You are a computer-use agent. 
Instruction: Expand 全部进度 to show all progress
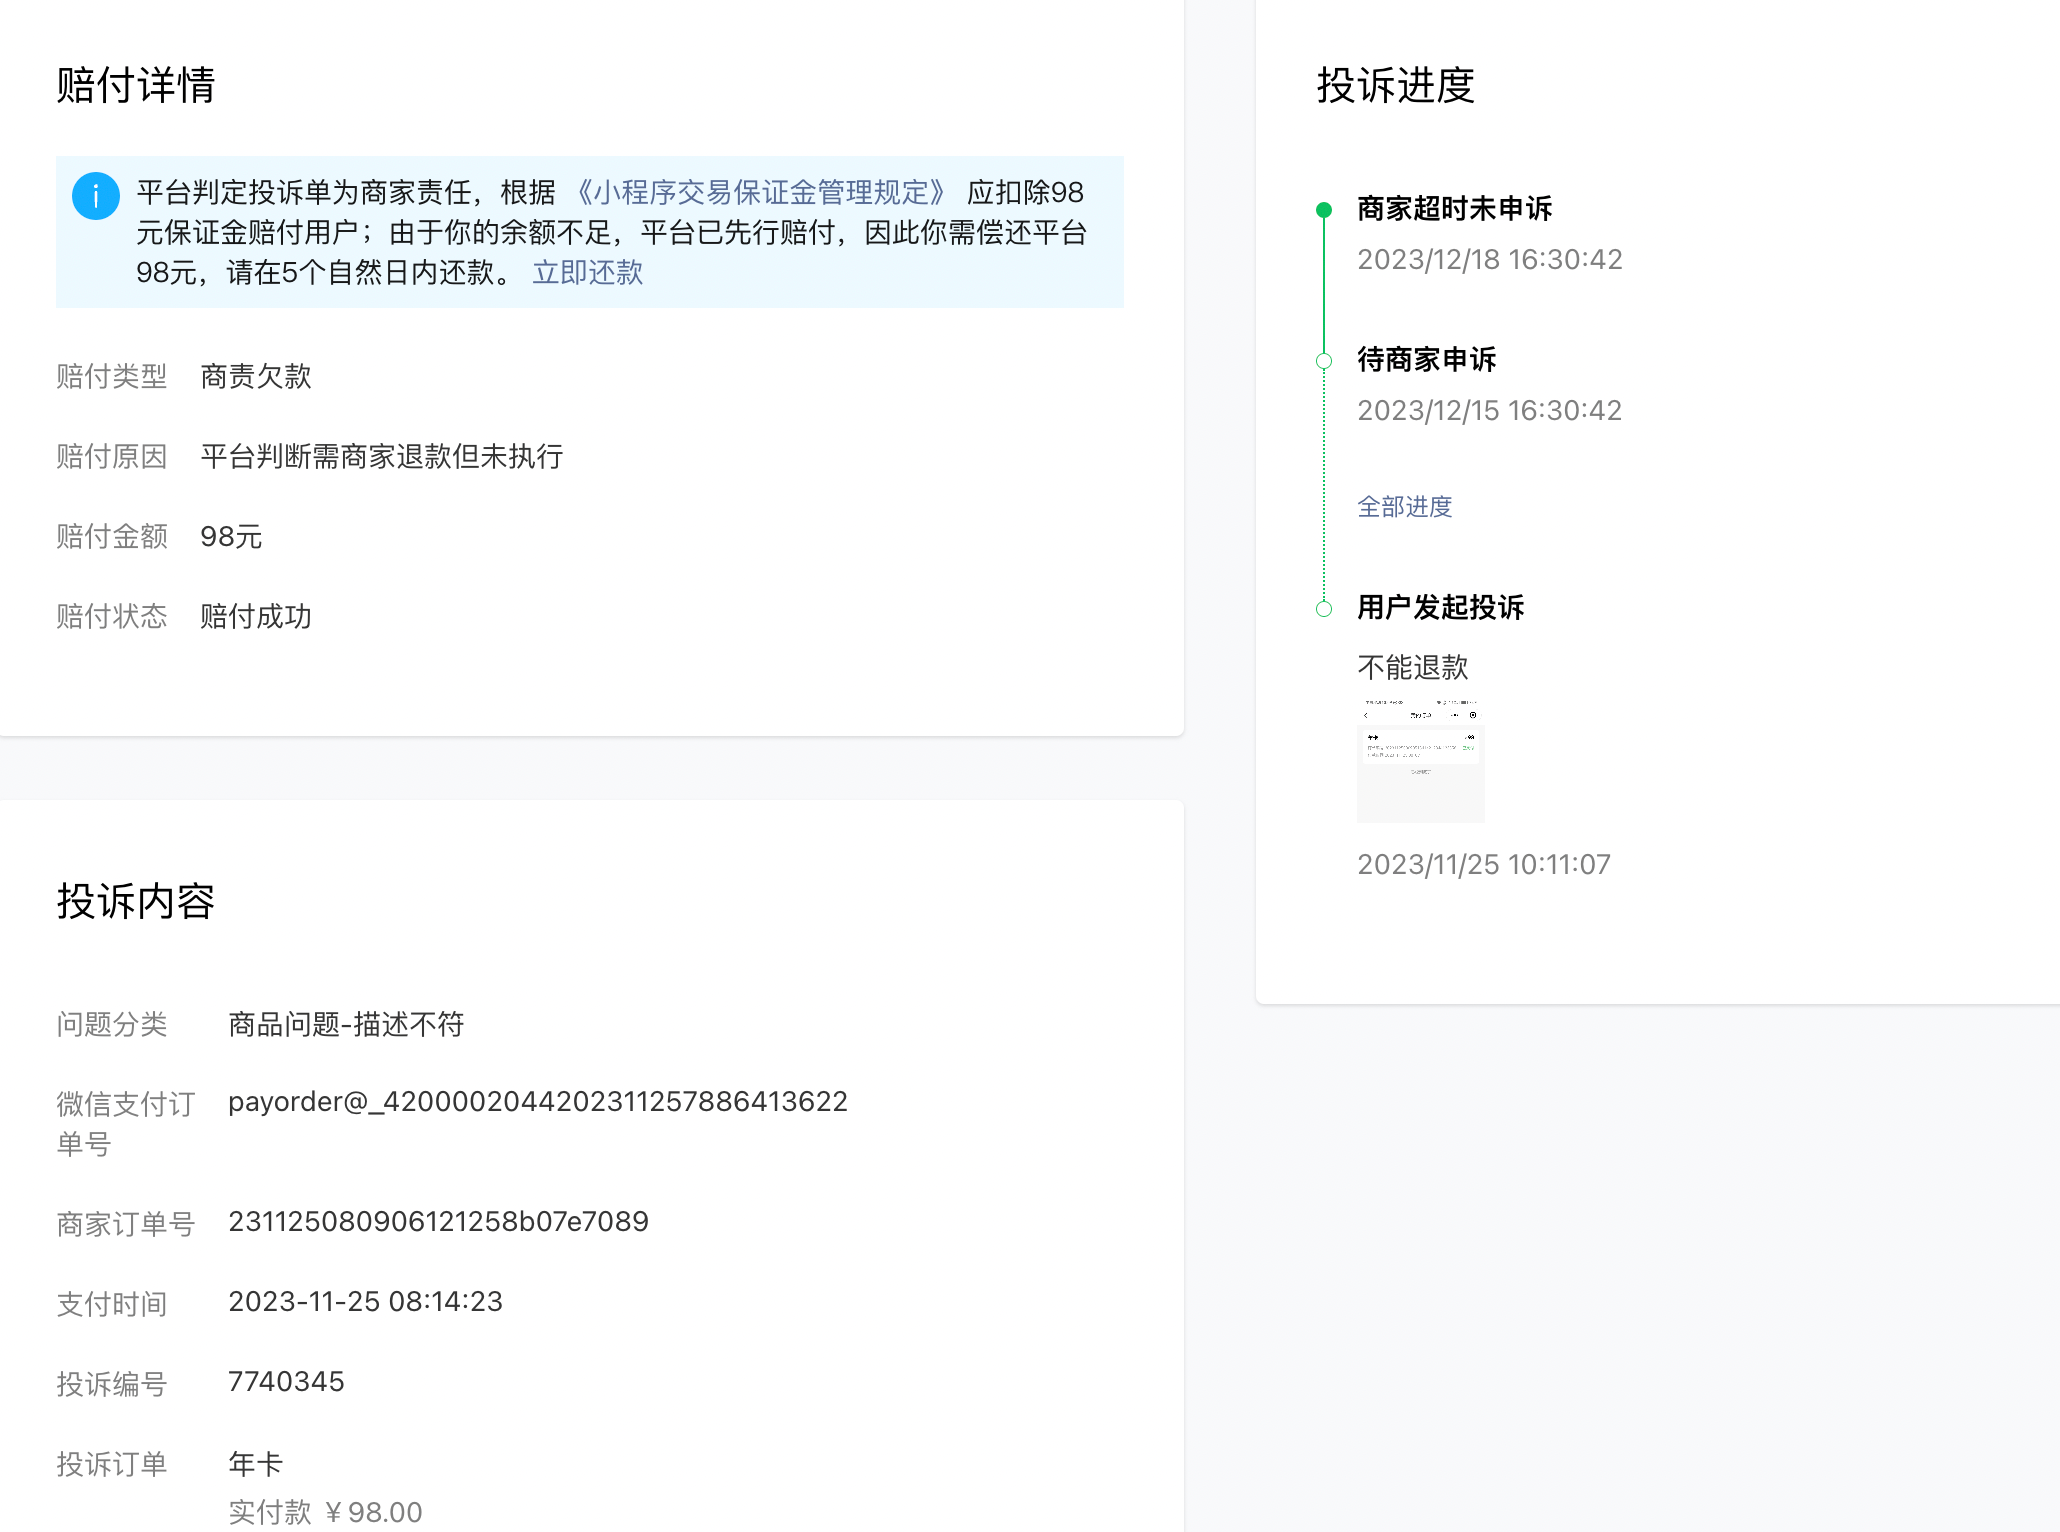(1404, 507)
